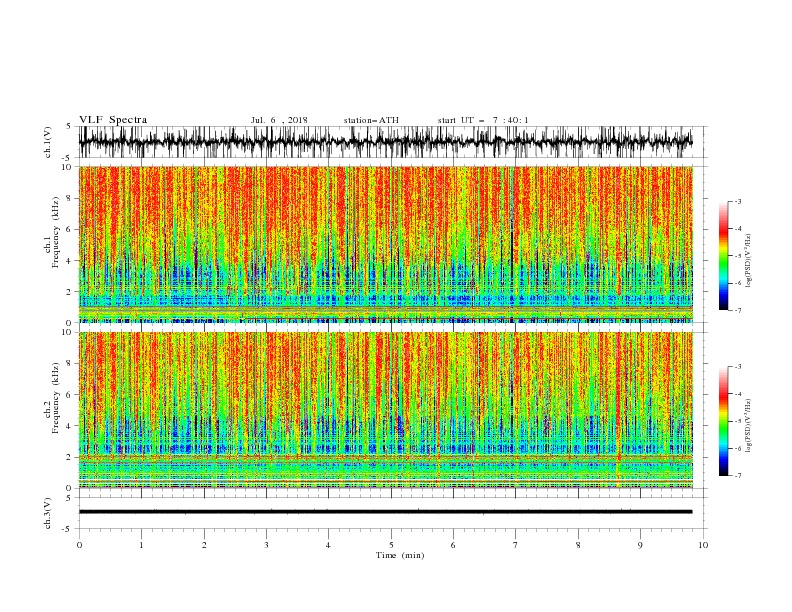Click the "7" tick on the time axis
The height and width of the screenshot is (612, 792).
[x=516, y=545]
